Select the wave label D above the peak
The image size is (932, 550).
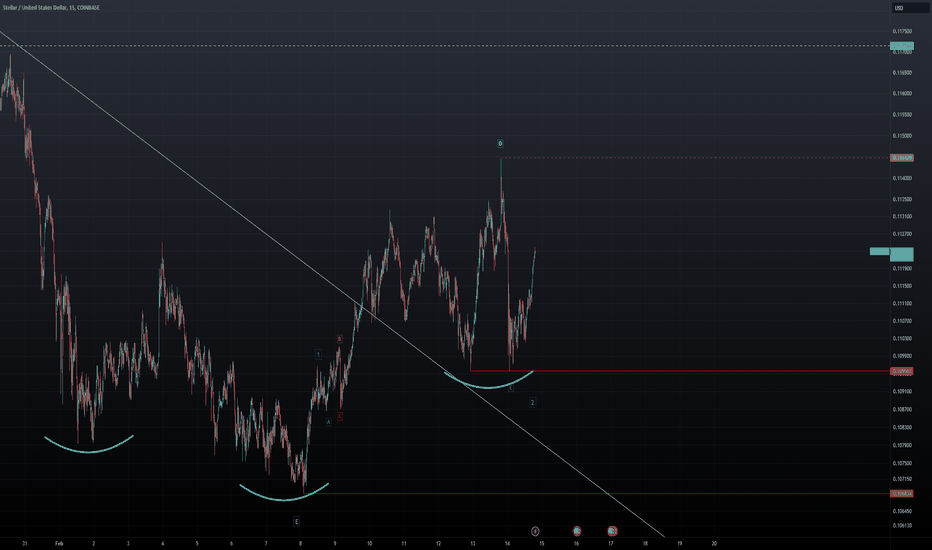click(x=500, y=143)
